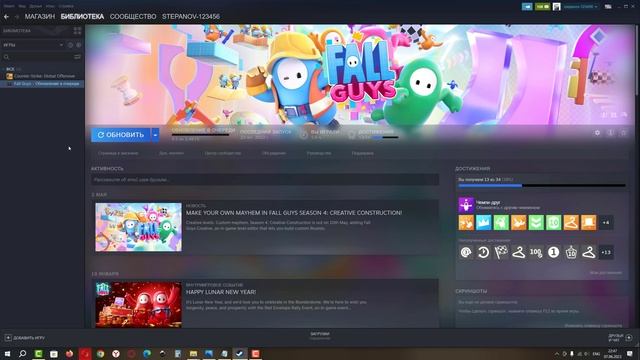Click the Steam icon in taskbar

pos(240,353)
